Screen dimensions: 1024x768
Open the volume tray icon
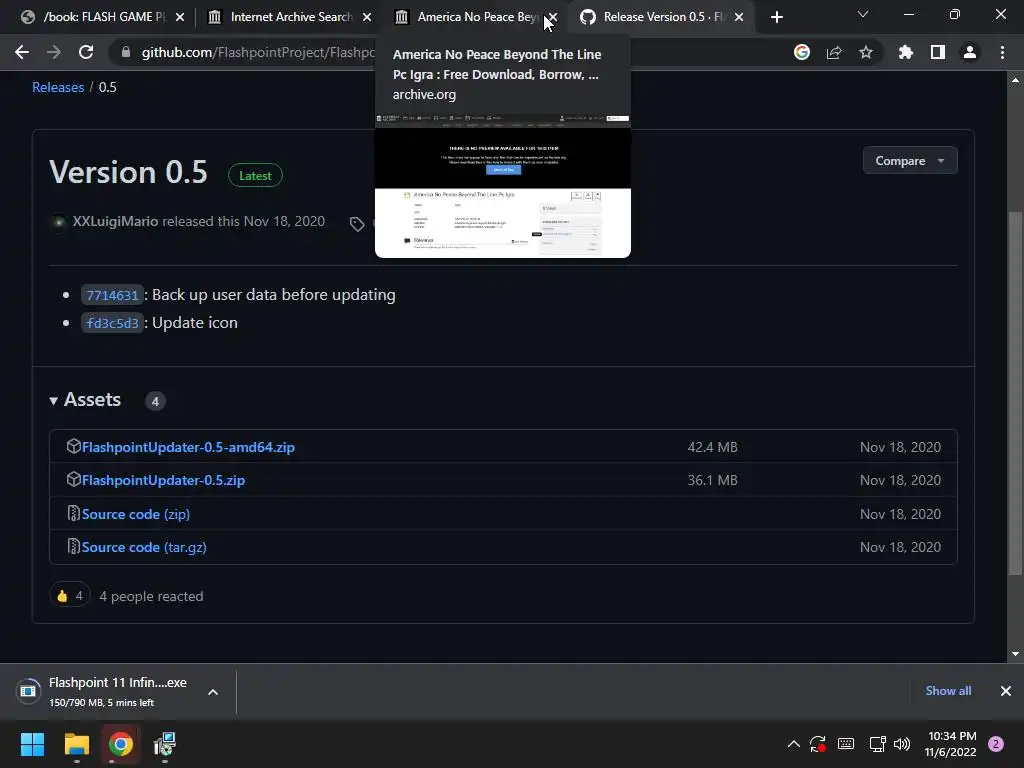(902, 744)
